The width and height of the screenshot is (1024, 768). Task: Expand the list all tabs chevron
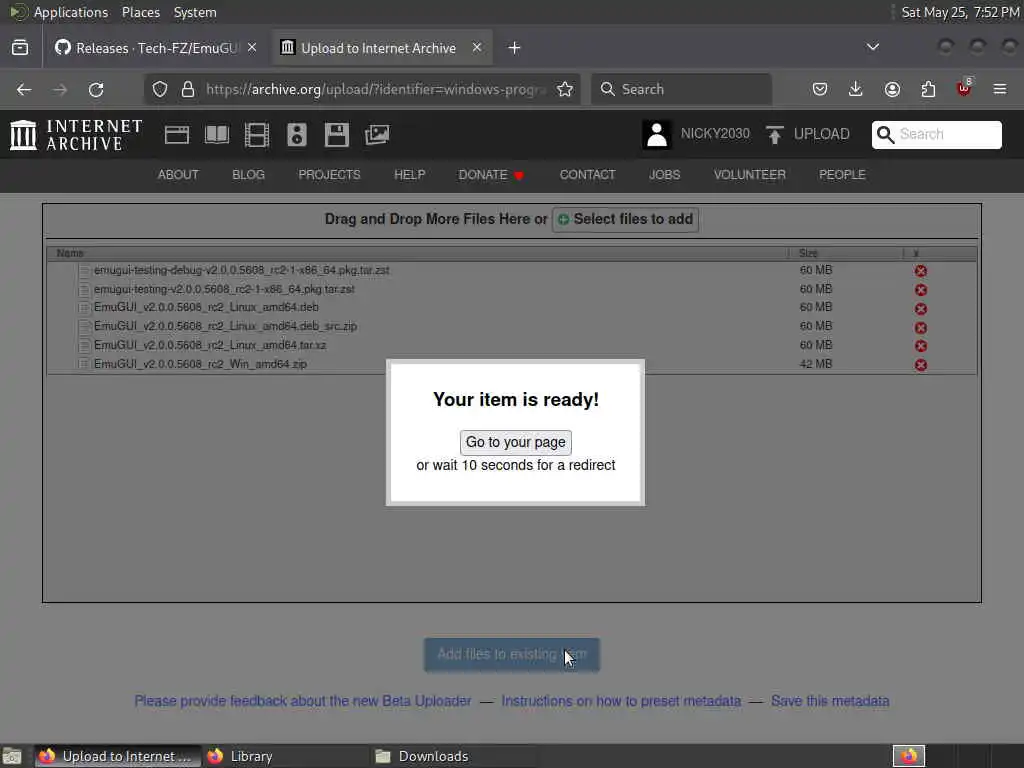[x=872, y=47]
